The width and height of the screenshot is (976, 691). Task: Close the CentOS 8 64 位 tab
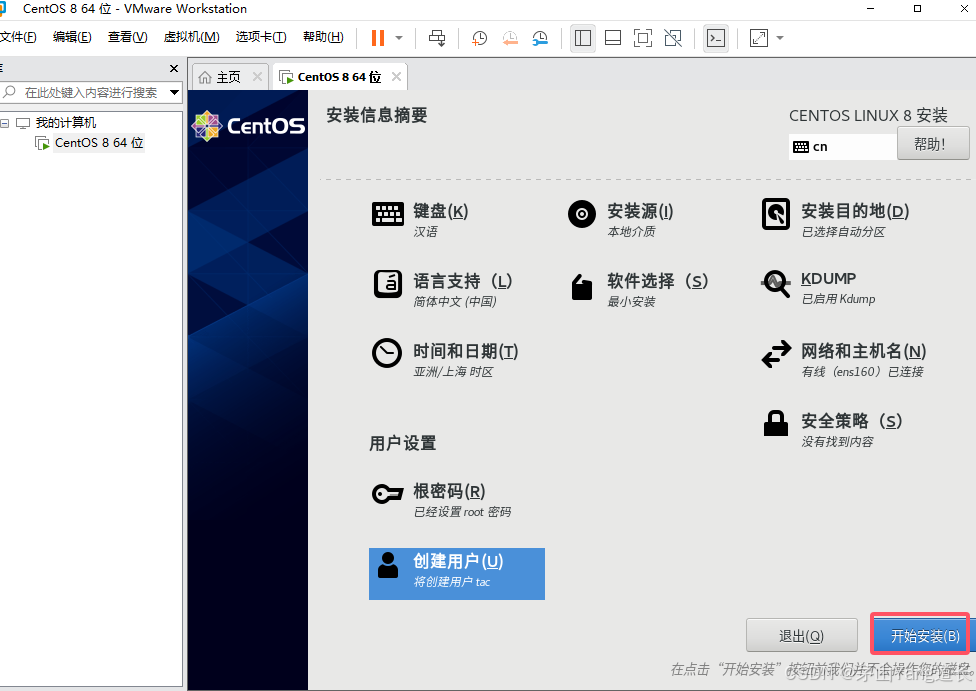tap(396, 77)
